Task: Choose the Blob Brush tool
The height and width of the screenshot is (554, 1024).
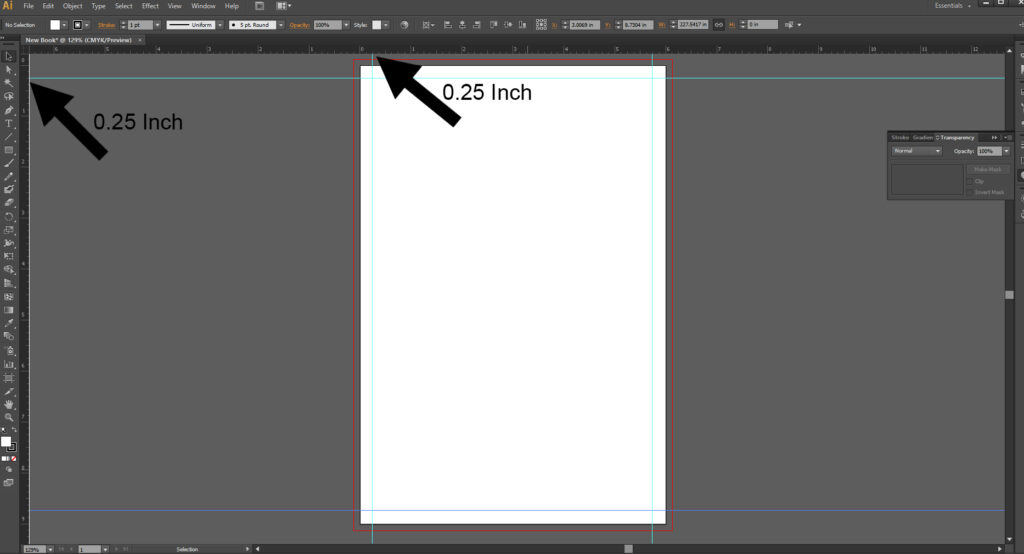Action: (8, 189)
